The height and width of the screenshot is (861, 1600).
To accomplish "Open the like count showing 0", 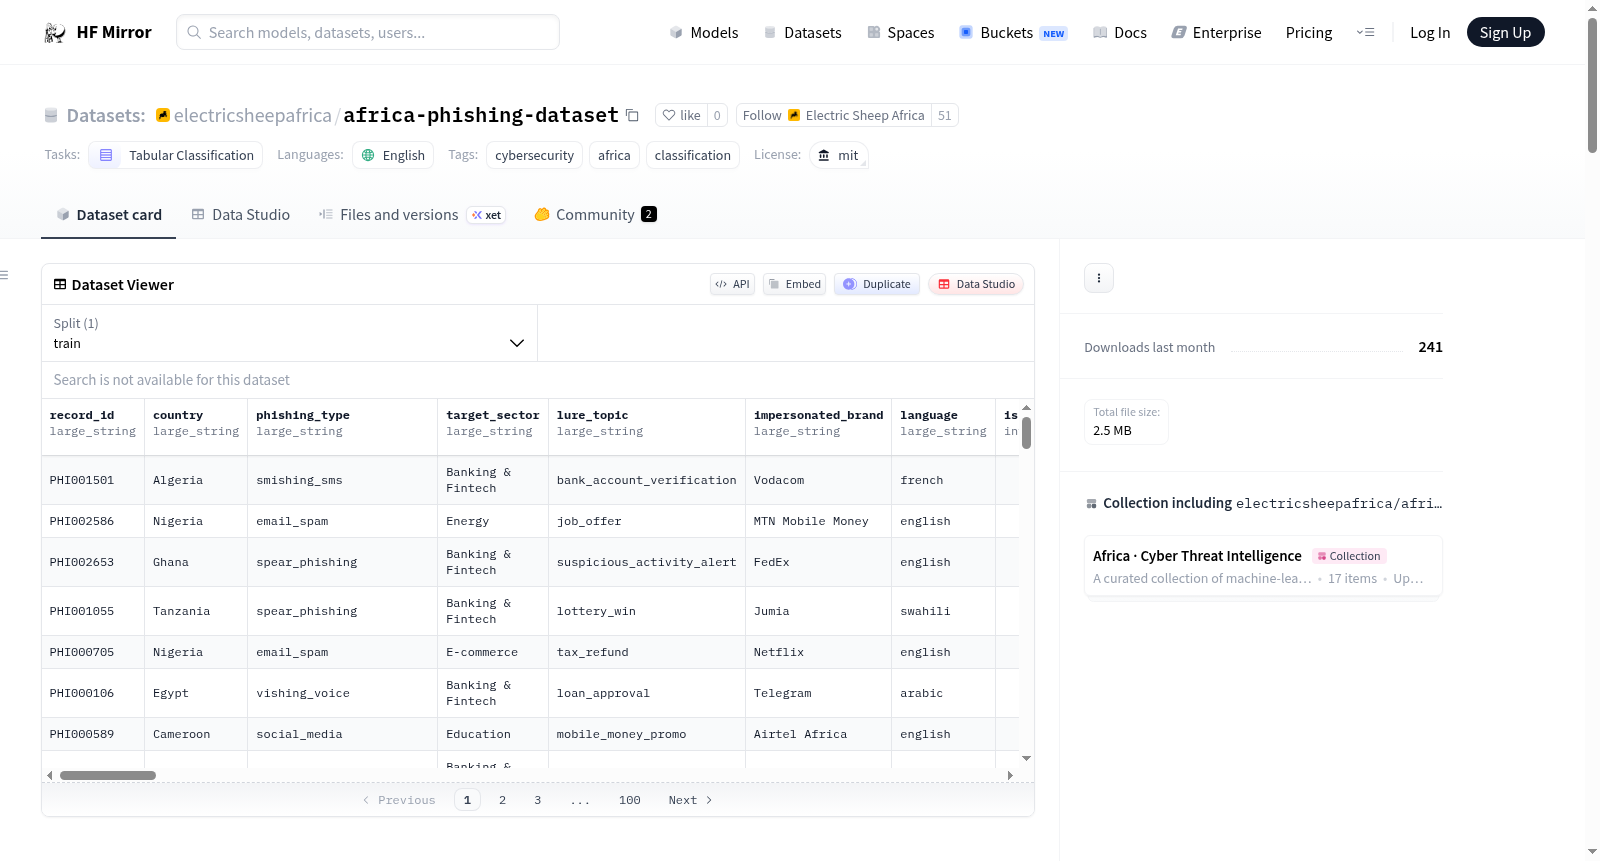I will (717, 115).
